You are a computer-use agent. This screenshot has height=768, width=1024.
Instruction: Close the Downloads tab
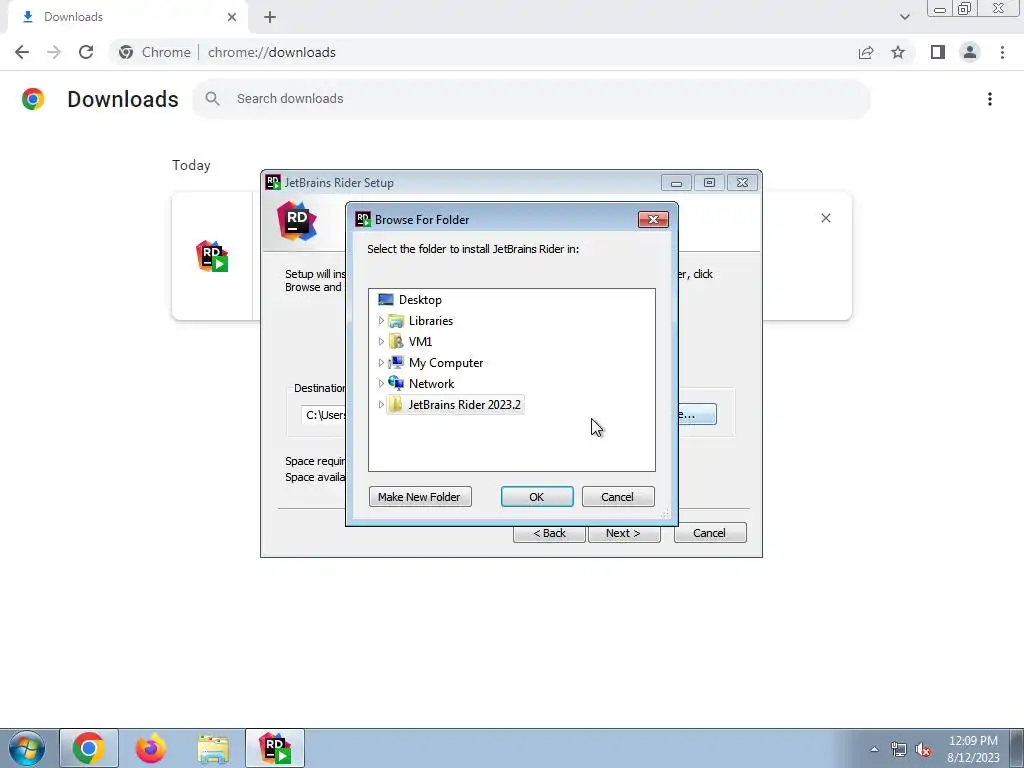[232, 17]
